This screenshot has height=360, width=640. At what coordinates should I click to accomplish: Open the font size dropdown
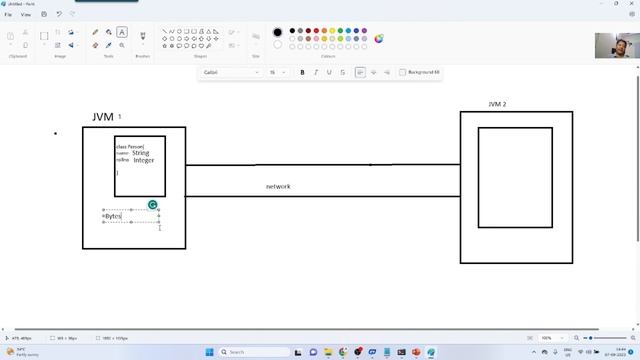click(277, 72)
